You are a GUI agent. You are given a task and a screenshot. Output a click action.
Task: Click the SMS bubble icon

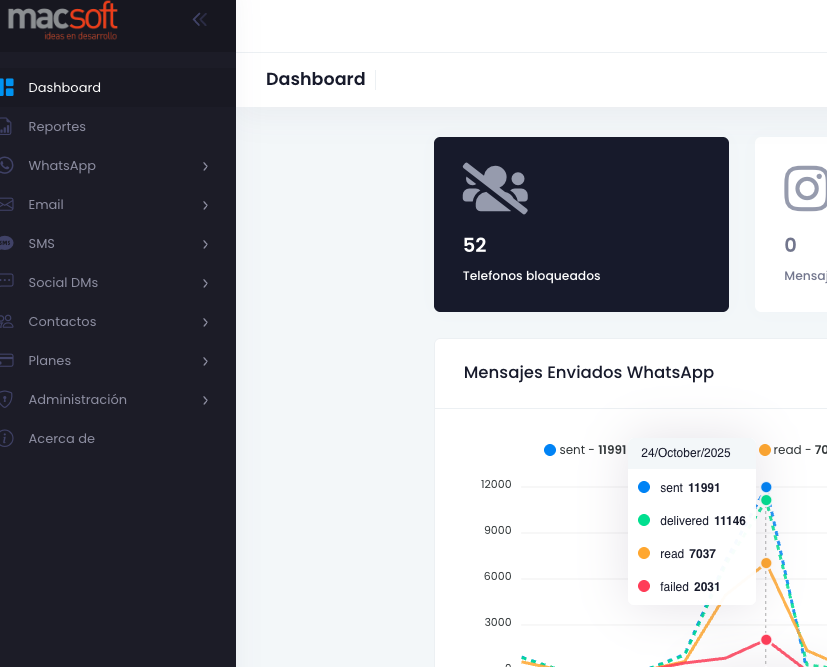click(6, 243)
